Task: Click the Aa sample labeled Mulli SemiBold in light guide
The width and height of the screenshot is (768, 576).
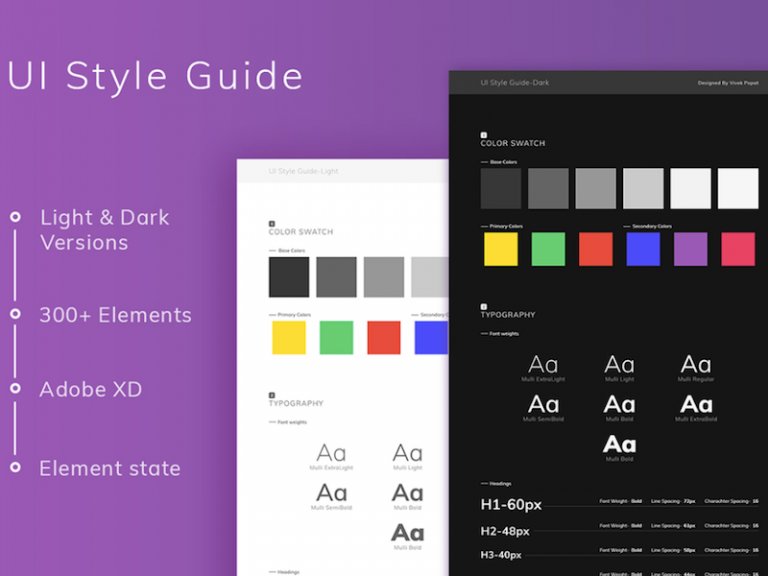Action: (x=331, y=493)
